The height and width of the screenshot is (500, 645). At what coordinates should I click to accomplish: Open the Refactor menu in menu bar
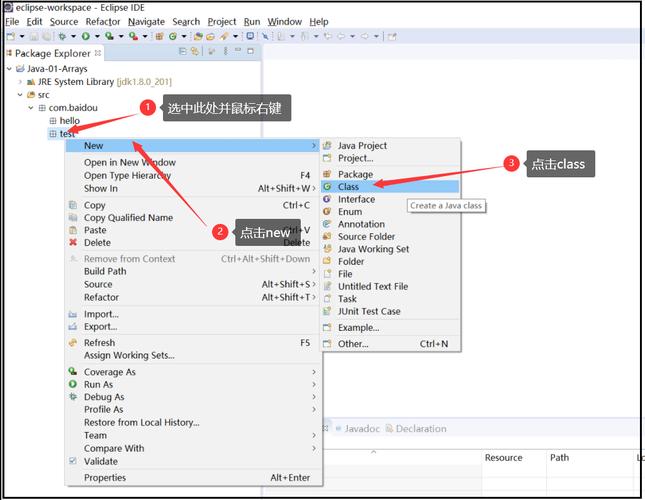tap(103, 22)
